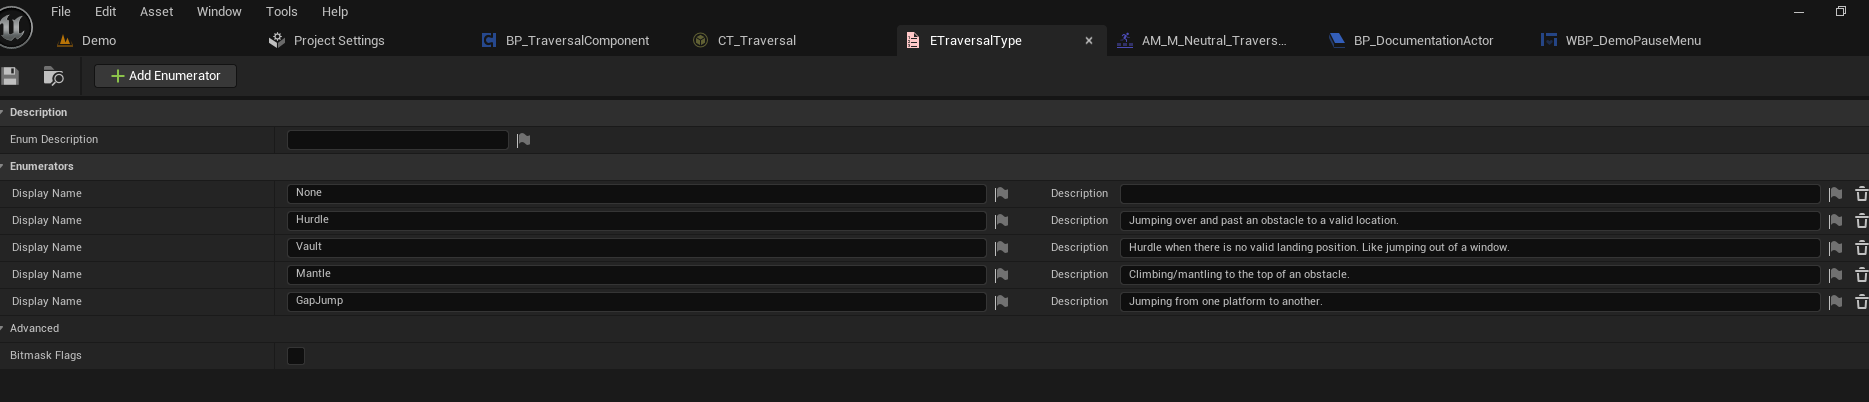Click the Add Enumerator button

click(x=165, y=76)
